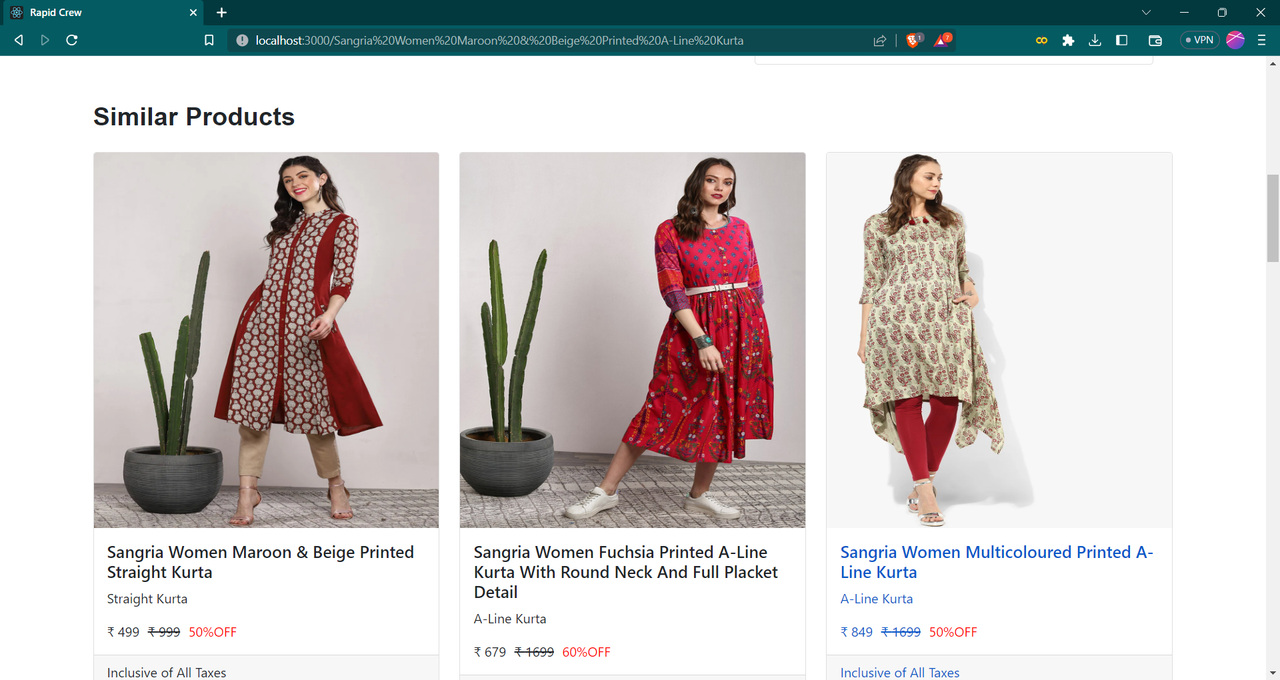Select blue 'Inclusive of All Taxes' on Multicoloured card
The image size is (1280, 680).
[900, 673]
